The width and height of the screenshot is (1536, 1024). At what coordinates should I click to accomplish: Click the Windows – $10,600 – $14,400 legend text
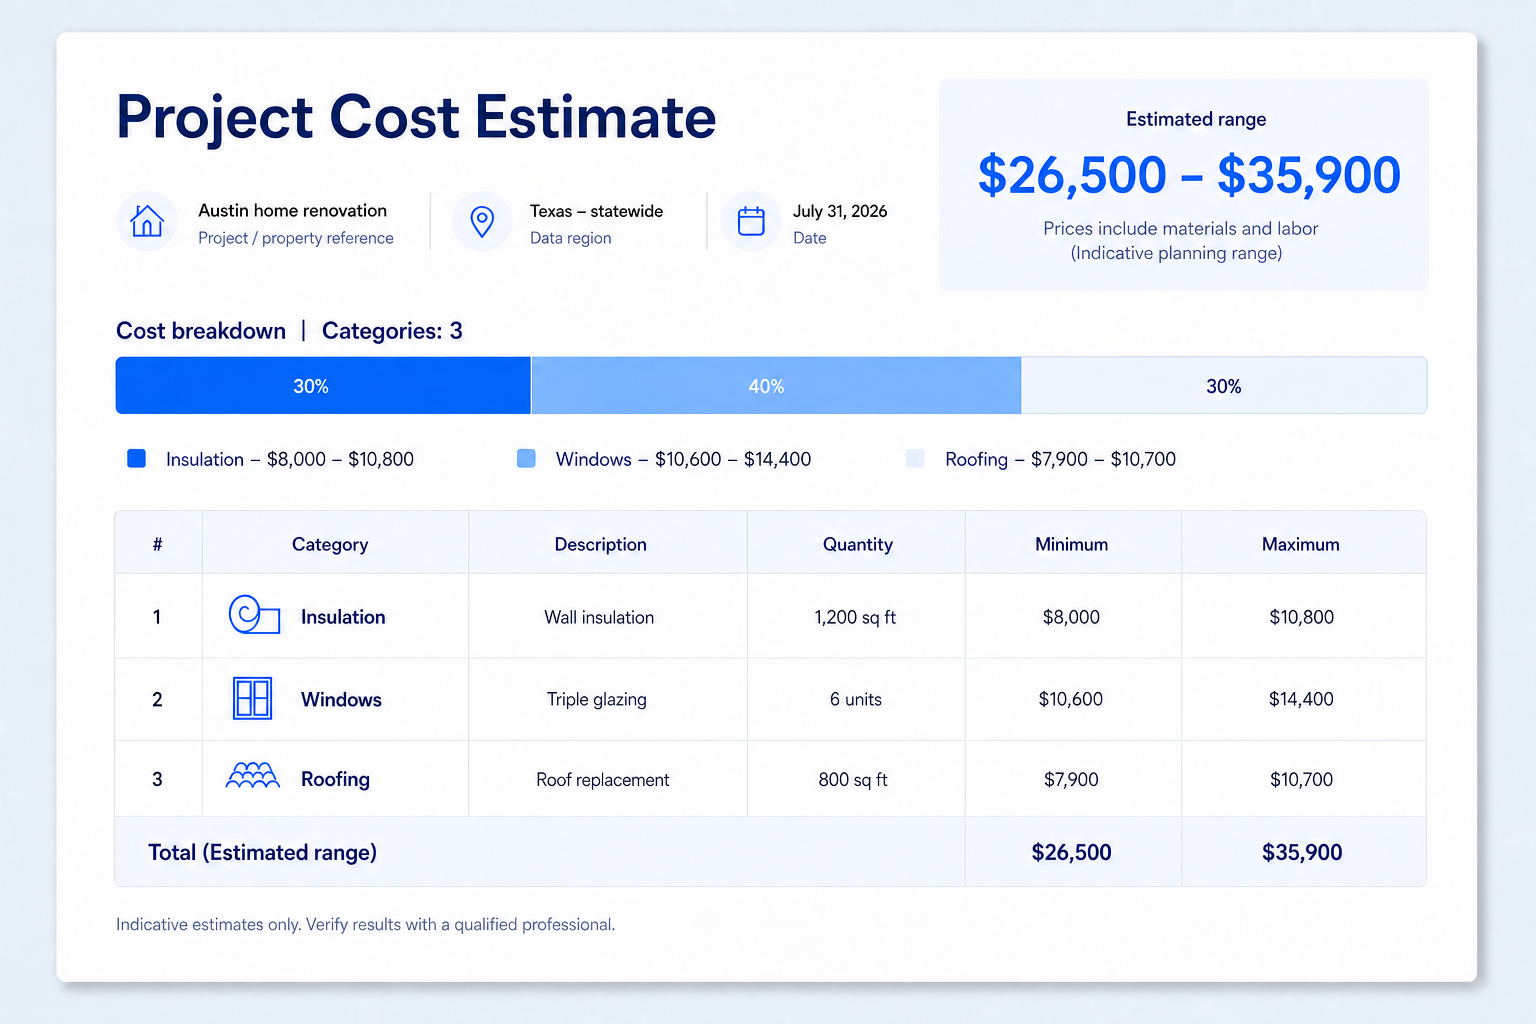(683, 459)
